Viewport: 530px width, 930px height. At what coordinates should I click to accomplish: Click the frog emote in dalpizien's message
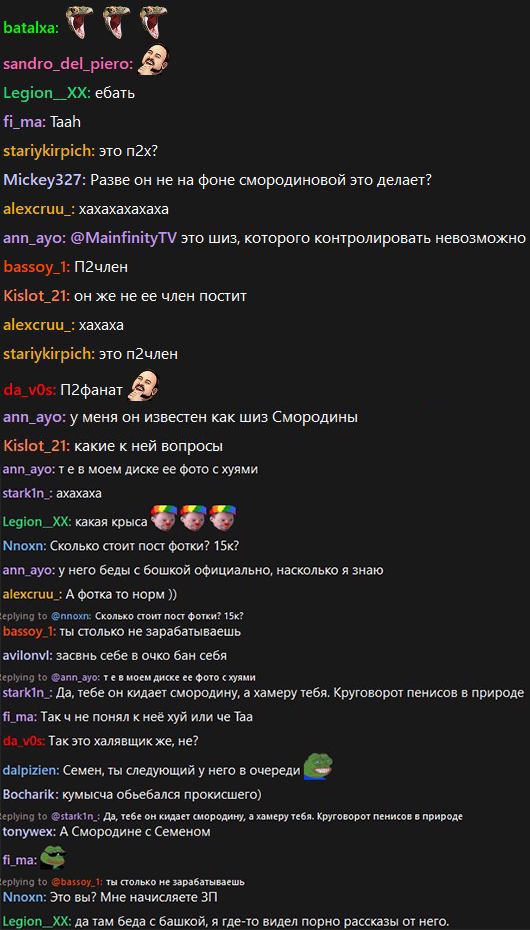(318, 766)
